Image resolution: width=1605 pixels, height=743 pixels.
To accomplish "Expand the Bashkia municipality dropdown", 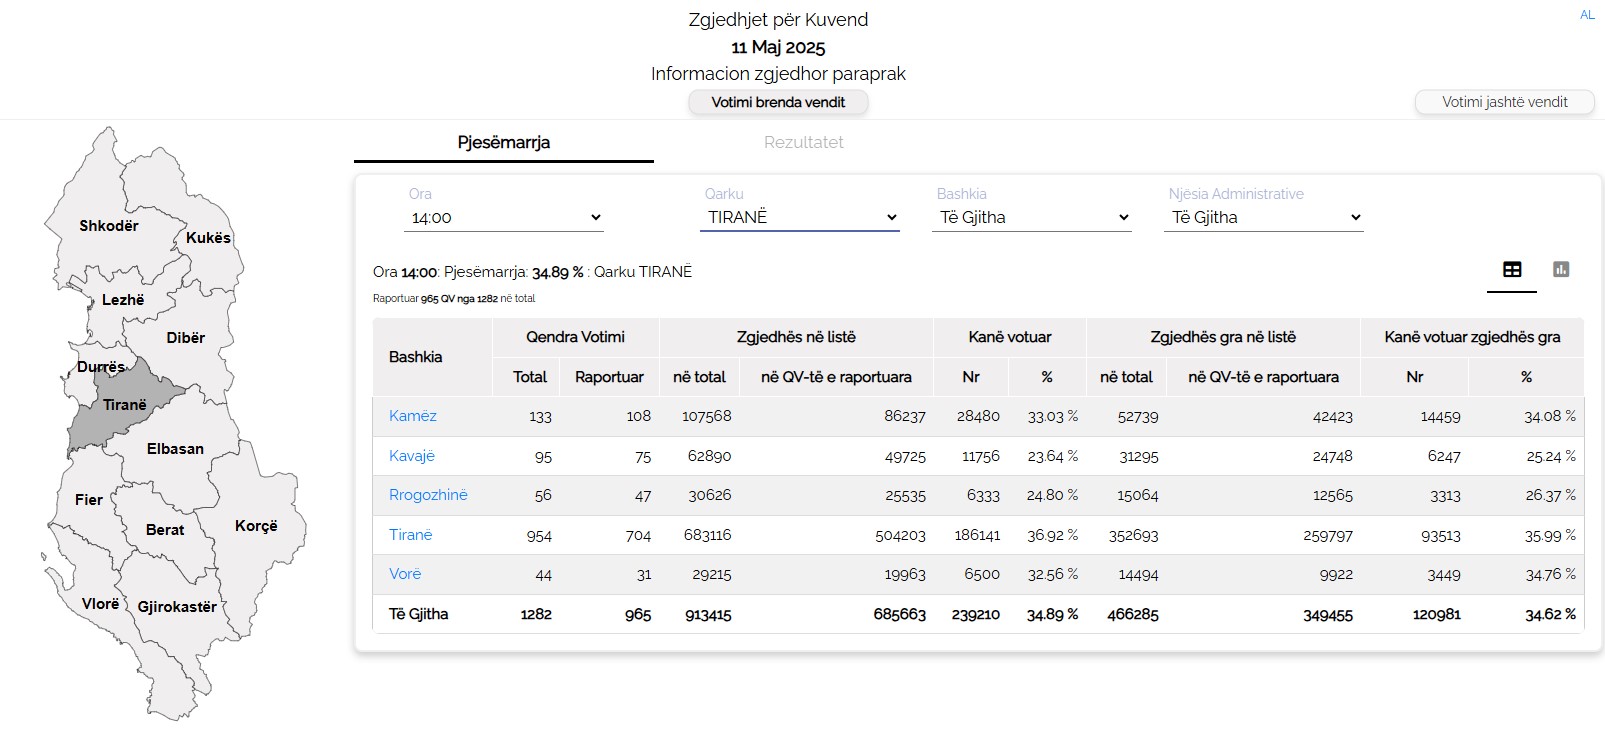I will coord(1031,217).
